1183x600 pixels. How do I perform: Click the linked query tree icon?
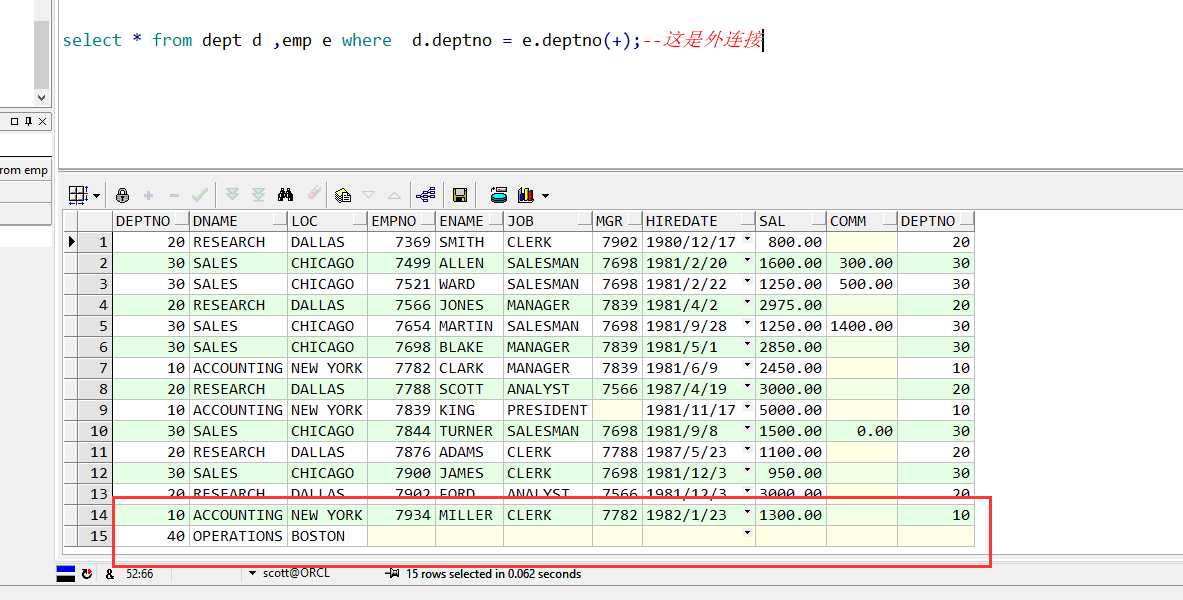click(426, 195)
